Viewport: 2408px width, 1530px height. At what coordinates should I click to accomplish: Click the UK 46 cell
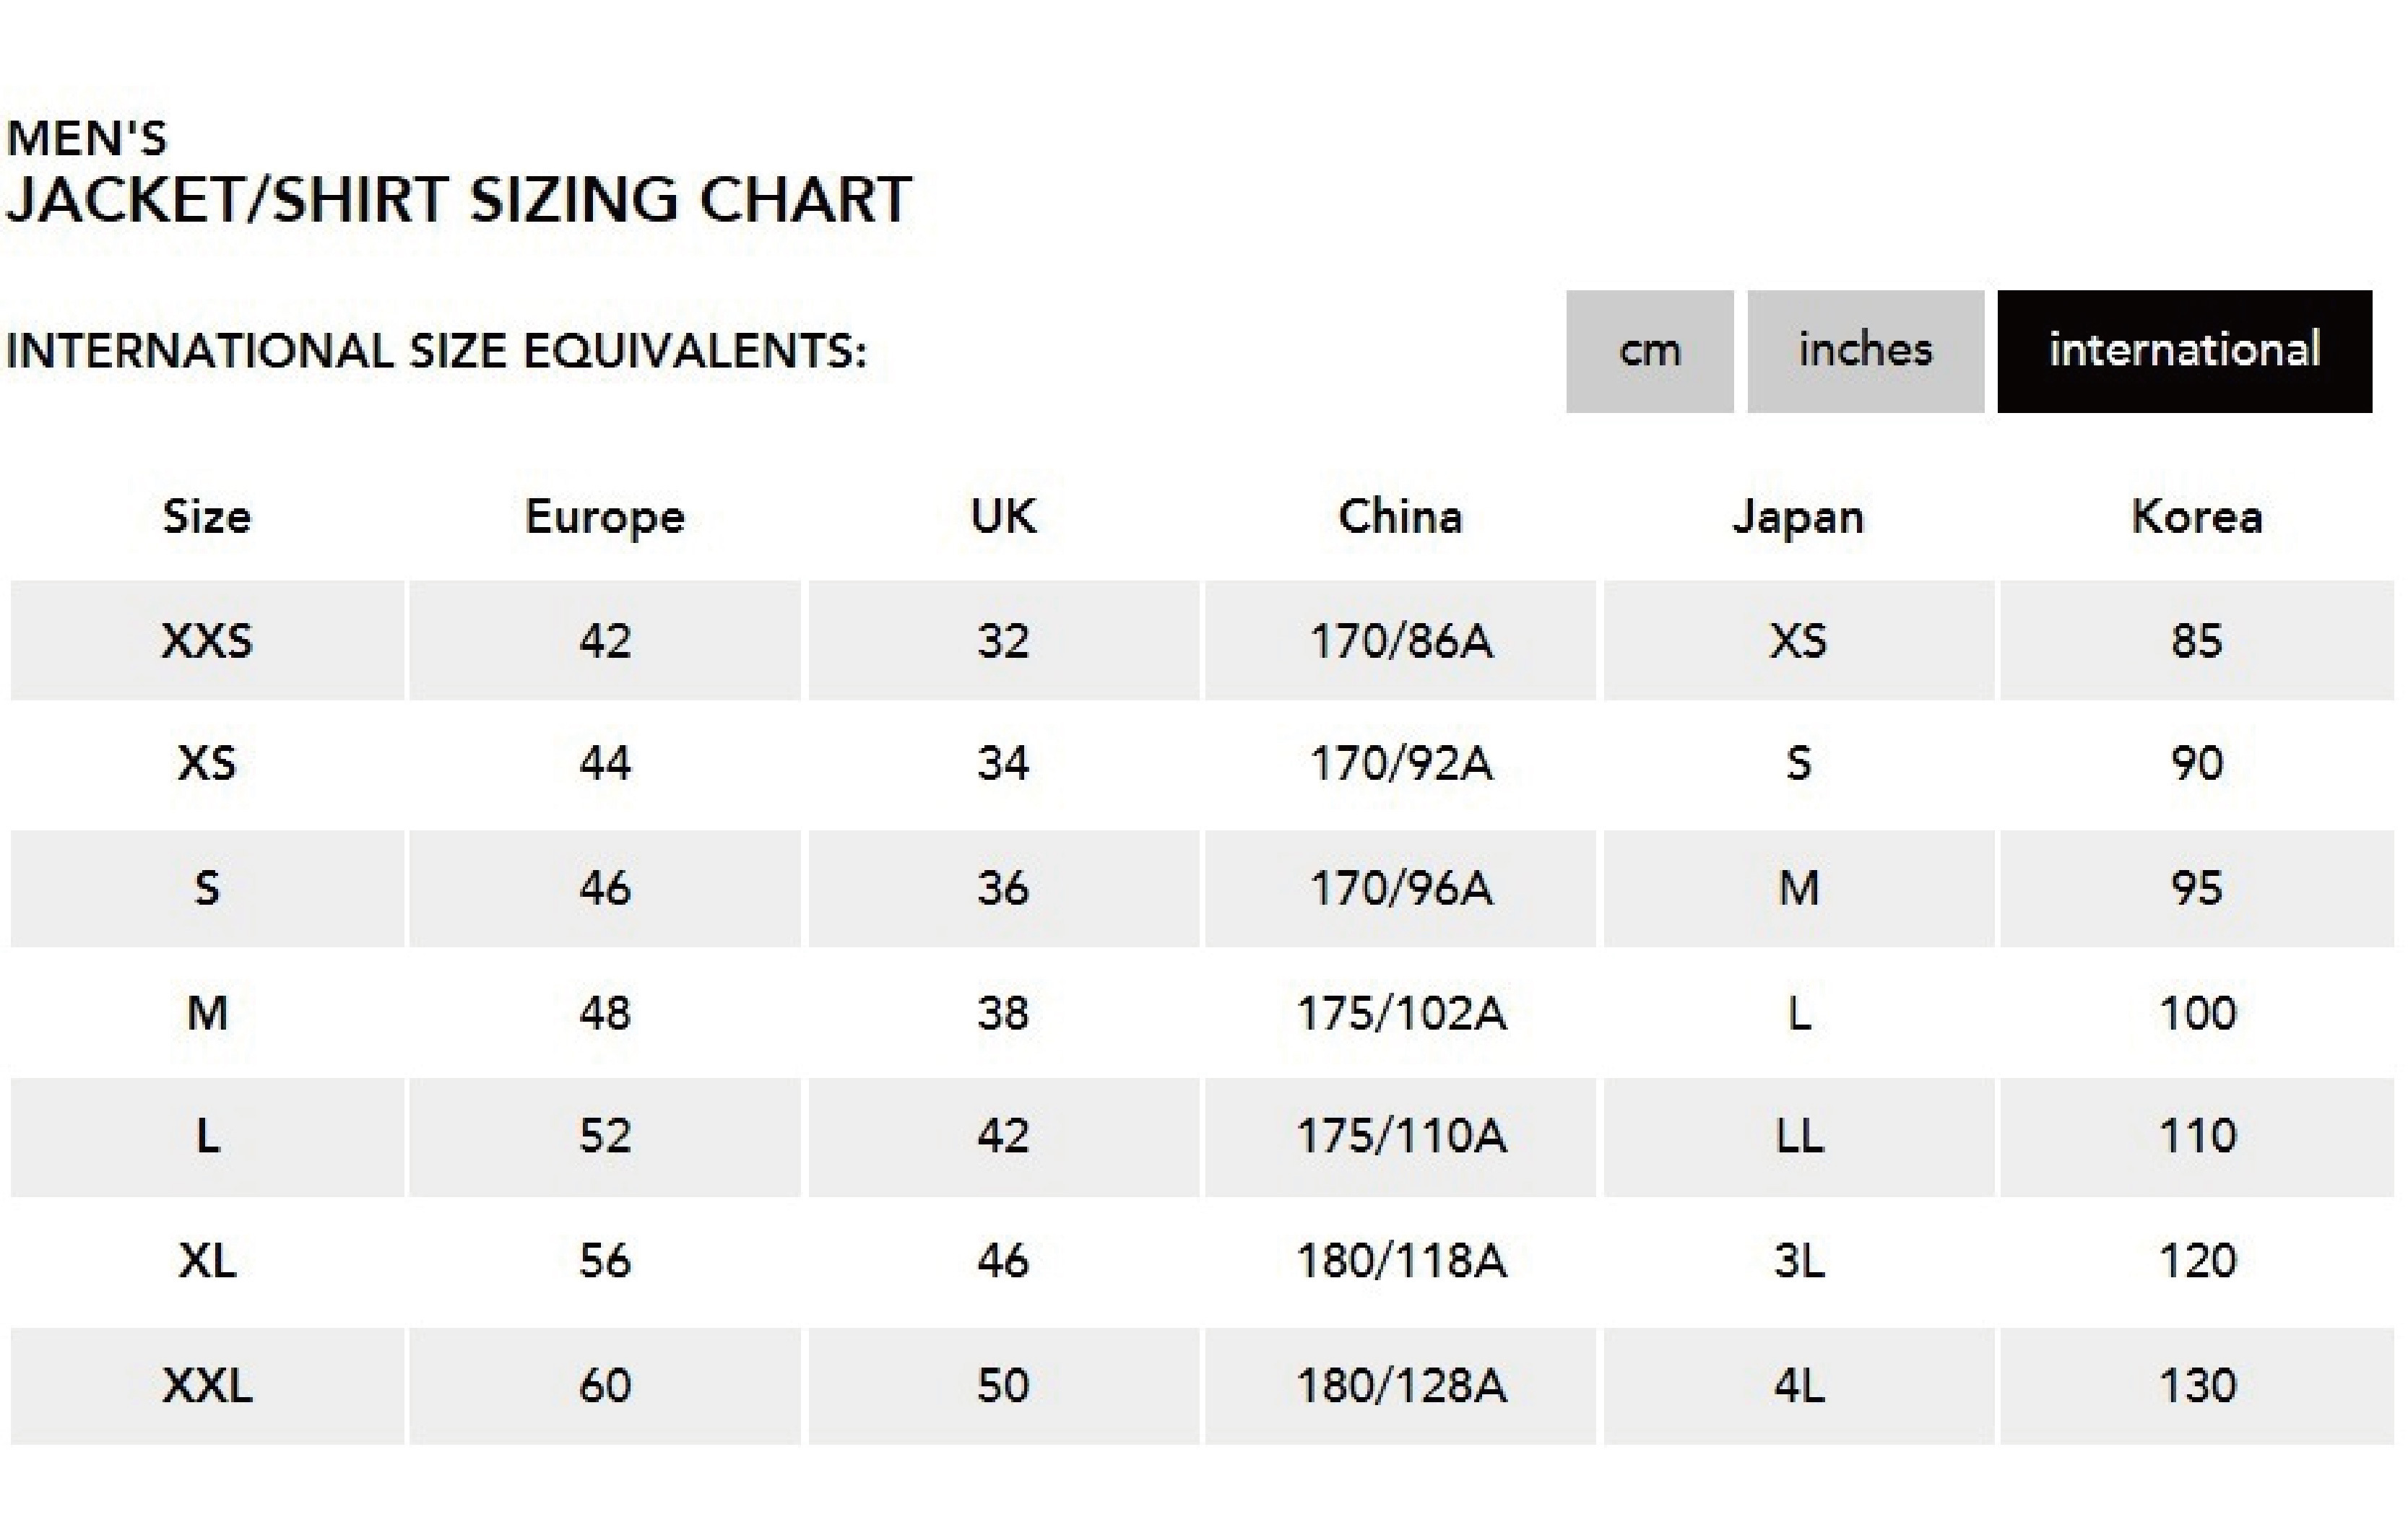click(x=1003, y=1261)
